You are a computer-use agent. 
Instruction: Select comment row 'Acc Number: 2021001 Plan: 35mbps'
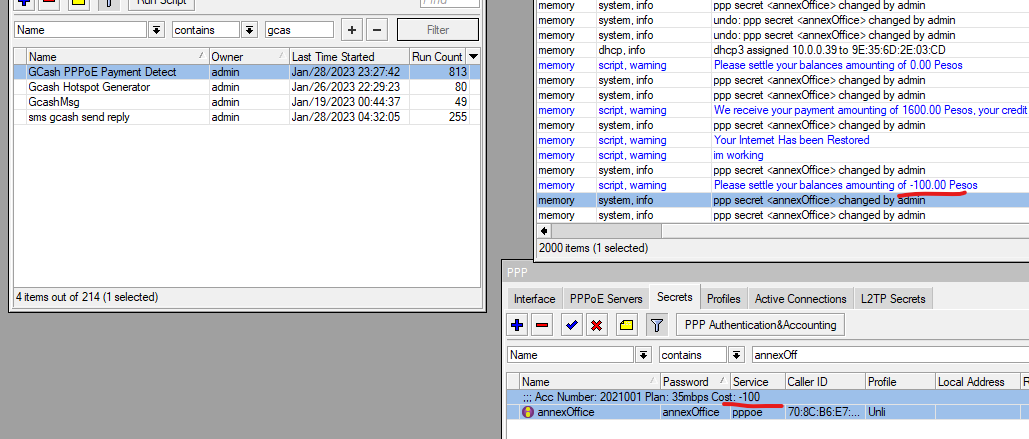(767, 396)
